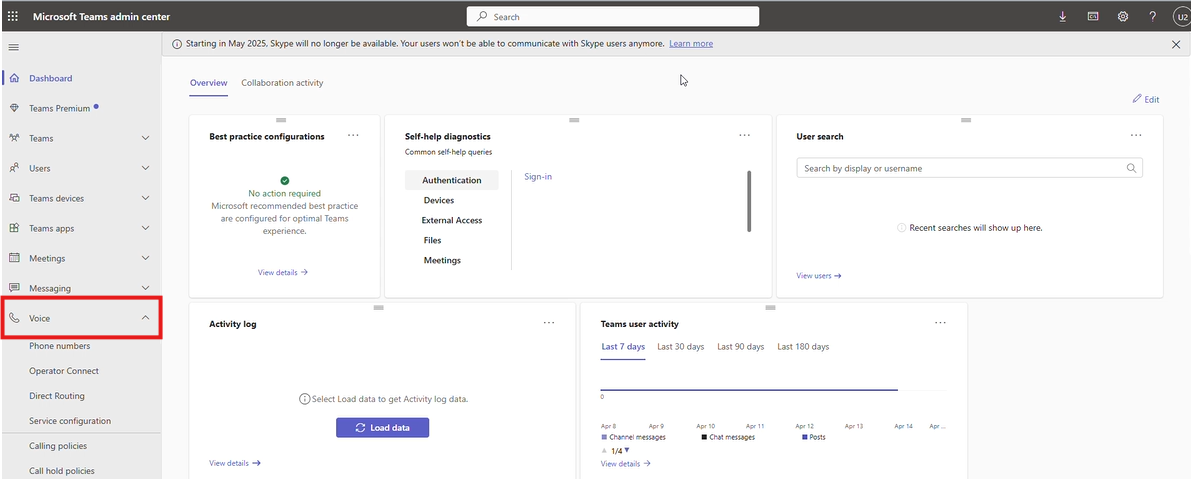Open the Sign-in diagnostics link

tap(538, 177)
